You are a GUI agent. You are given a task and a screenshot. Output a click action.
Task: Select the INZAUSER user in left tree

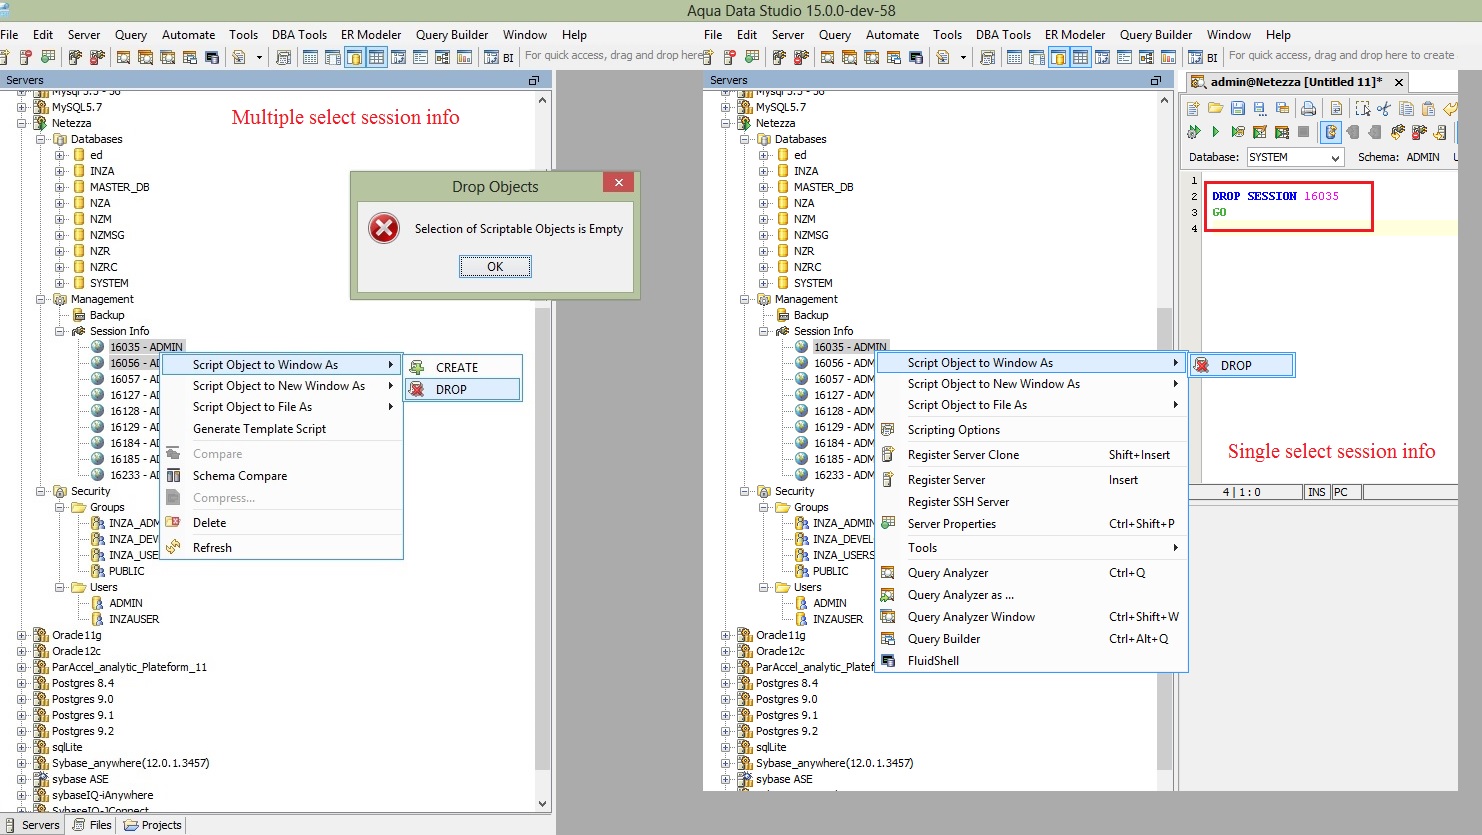tap(134, 619)
